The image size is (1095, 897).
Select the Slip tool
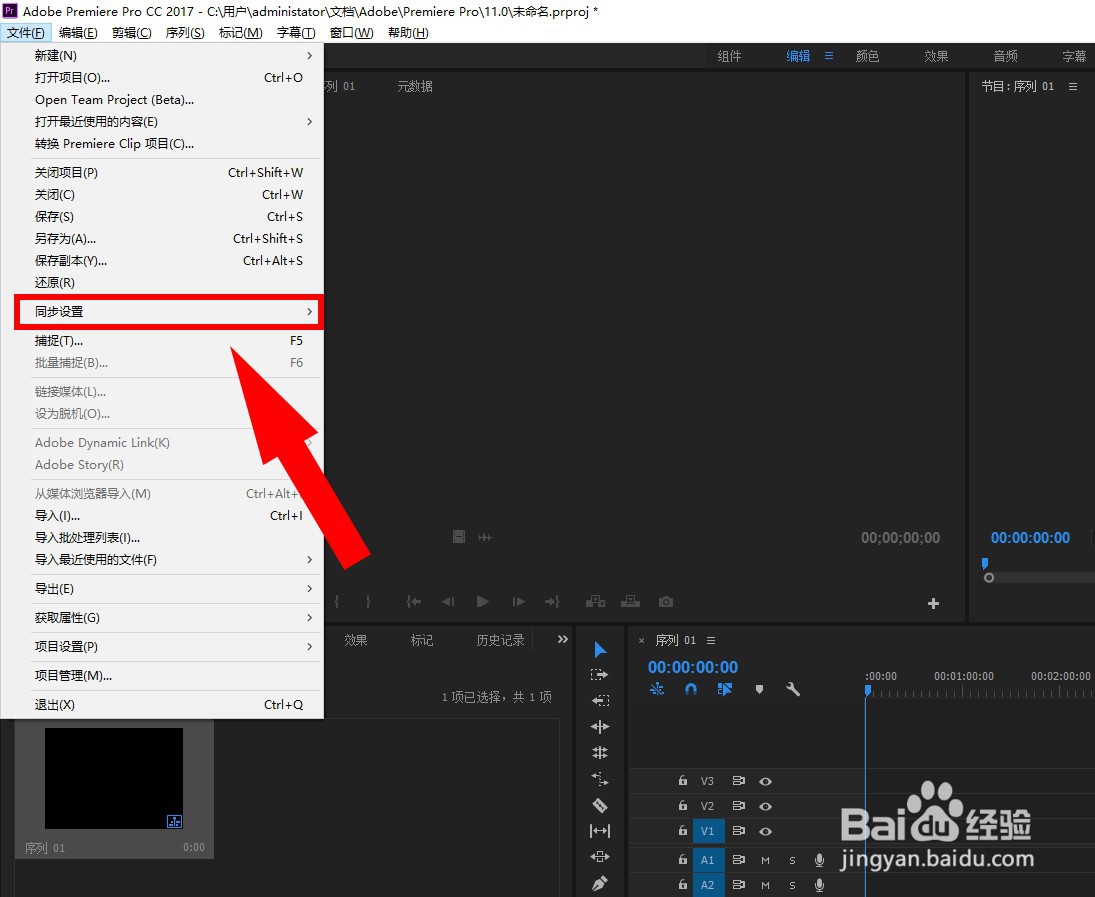(x=600, y=831)
